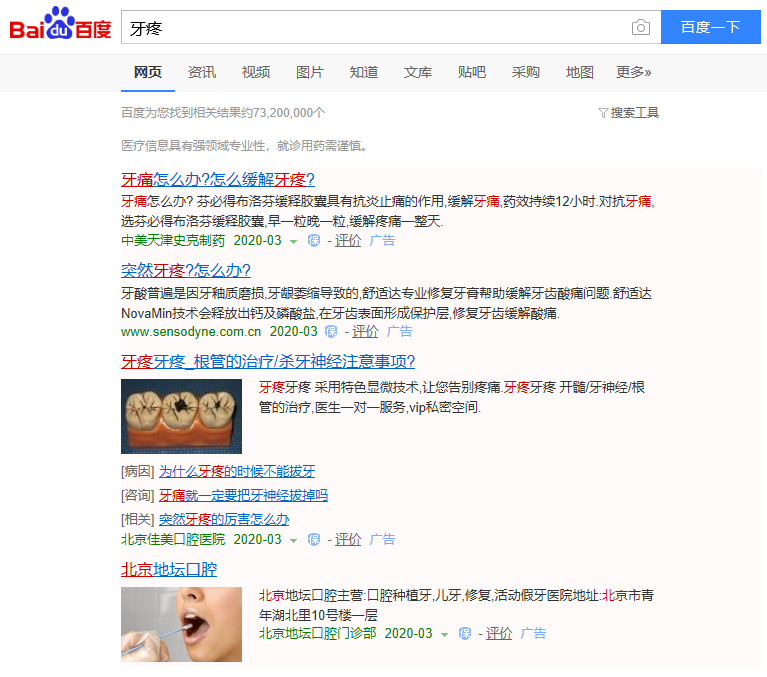Expand the dropdown arrow after 北京地坛口腔门诊部 2020-03
The image size is (767, 677).
pyautogui.click(x=445, y=634)
